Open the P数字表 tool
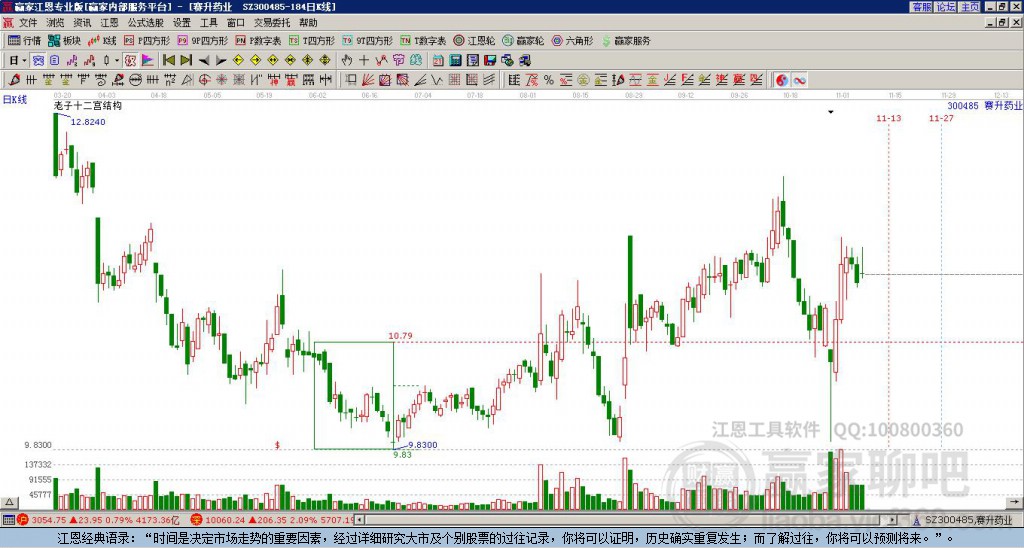This screenshot has width=1024, height=548. point(258,40)
